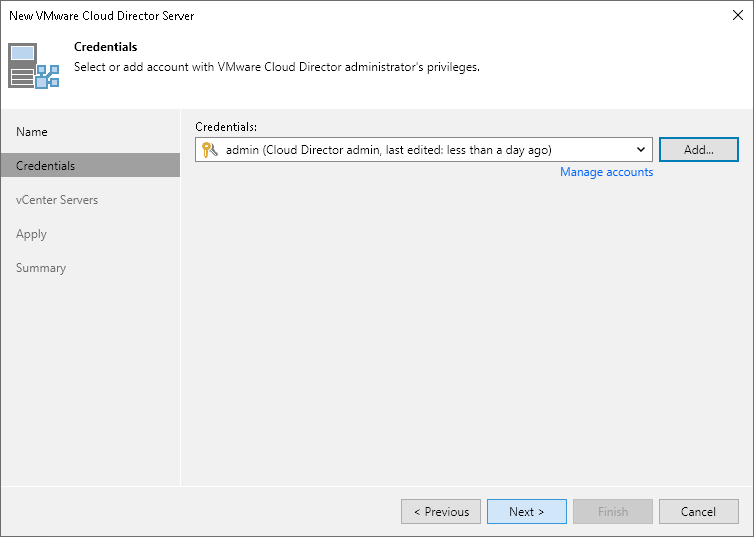Open the Manage accounts link
The height and width of the screenshot is (537, 754).
click(x=606, y=172)
